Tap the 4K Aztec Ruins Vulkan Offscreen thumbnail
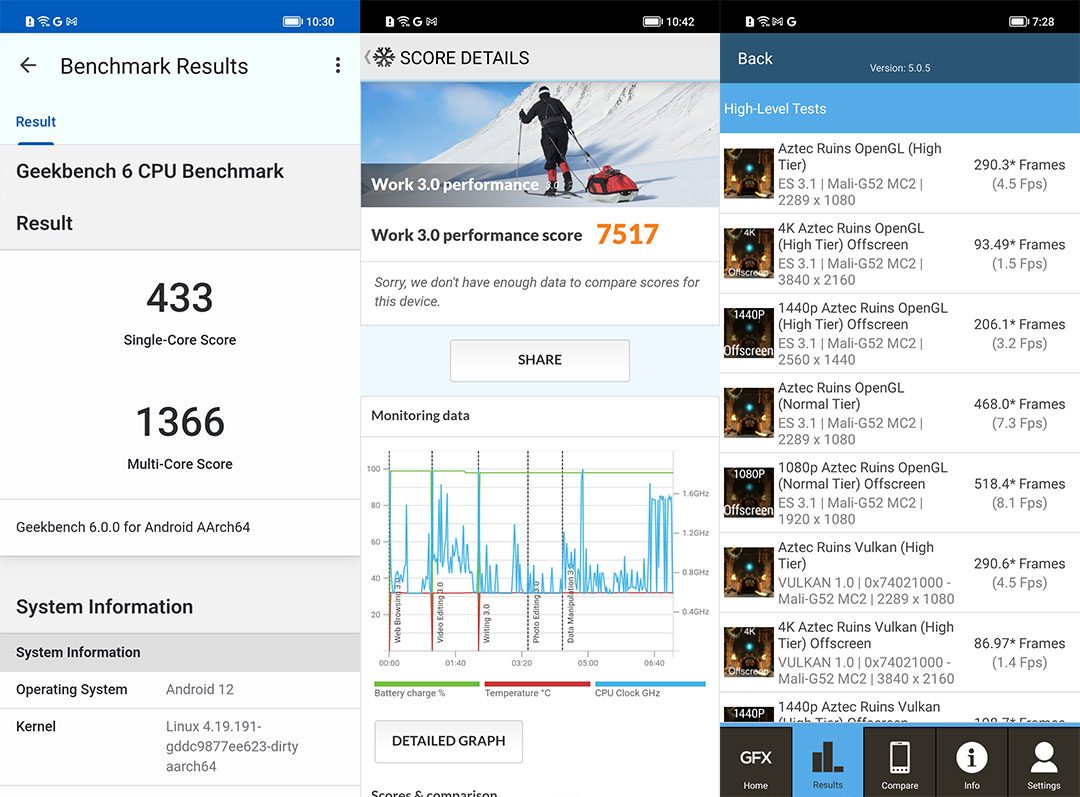The image size is (1080, 797). coord(749,652)
